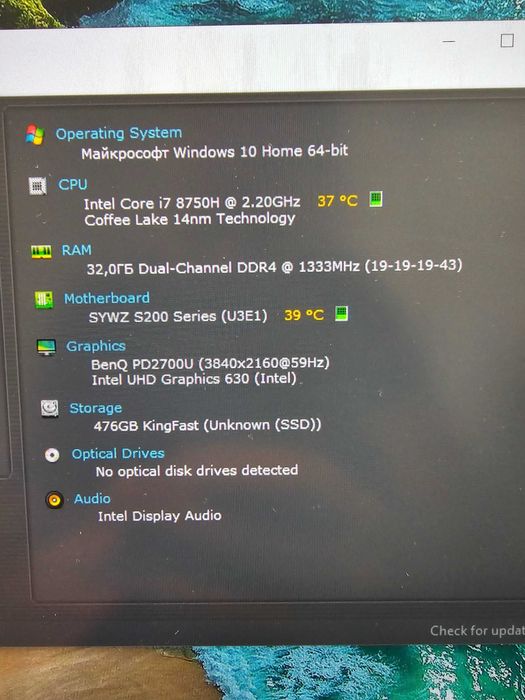525x700 pixels.
Task: Open the Motherboard section heading
Action: pos(107,298)
